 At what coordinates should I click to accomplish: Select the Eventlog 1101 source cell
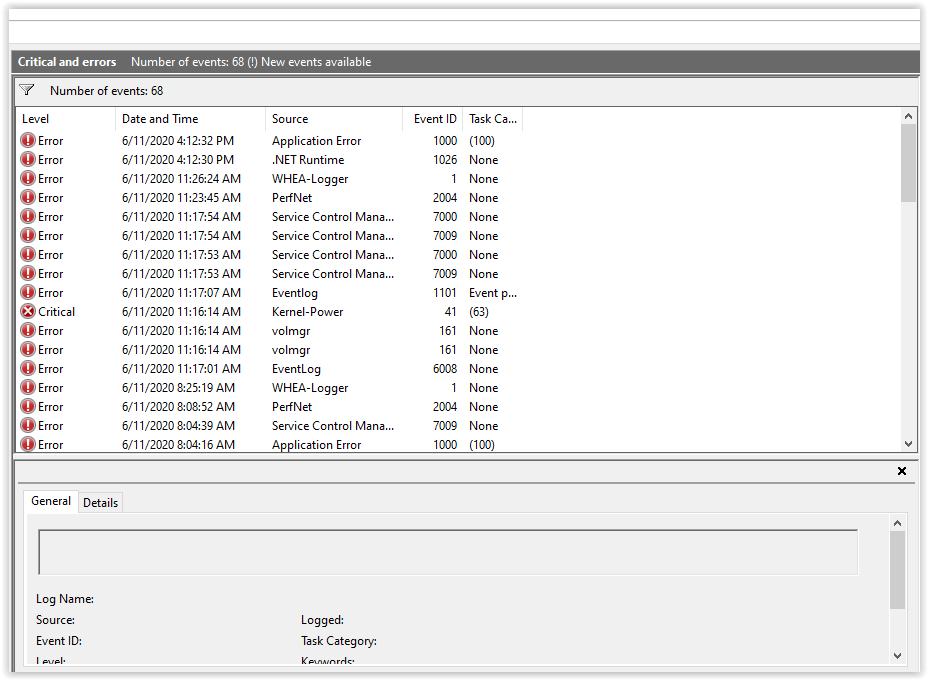coord(295,292)
